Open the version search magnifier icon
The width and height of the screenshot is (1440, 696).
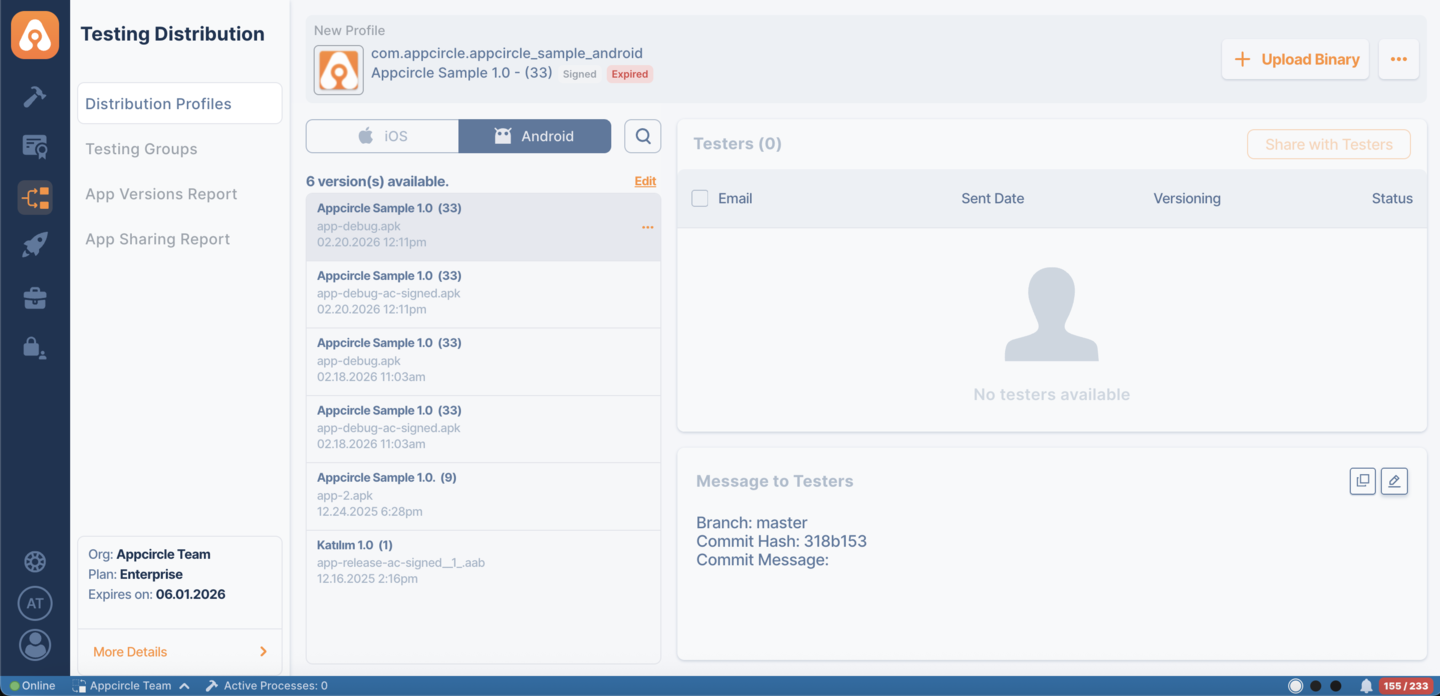(642, 136)
